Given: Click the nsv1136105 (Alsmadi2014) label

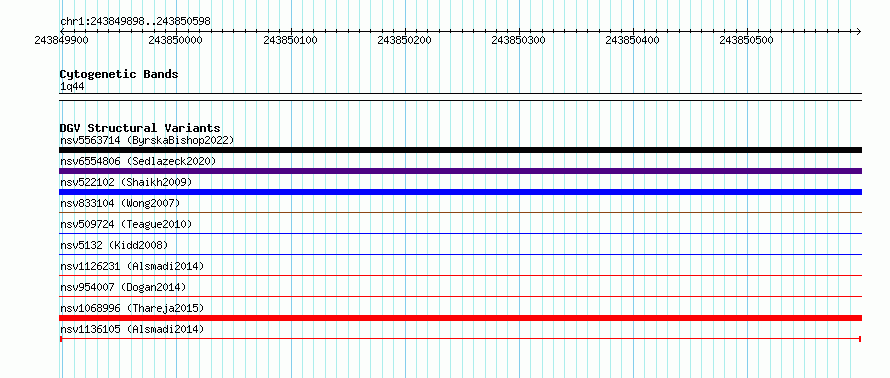Looking at the screenshot, I should click(x=132, y=329).
